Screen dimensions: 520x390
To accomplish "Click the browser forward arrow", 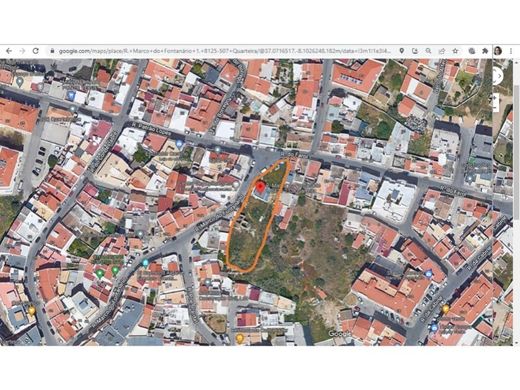I will (x=22, y=51).
